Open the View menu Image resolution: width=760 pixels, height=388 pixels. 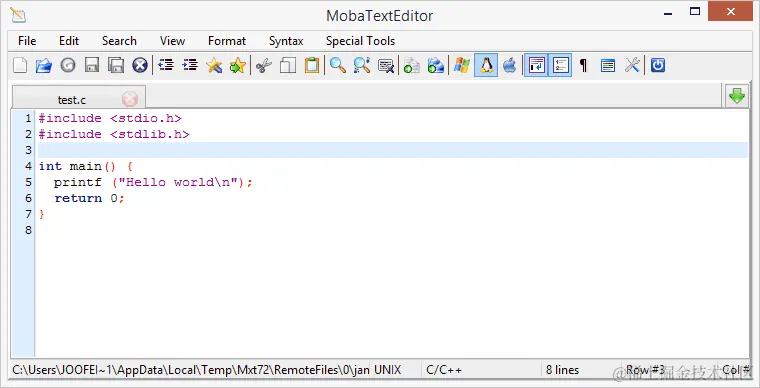(173, 41)
